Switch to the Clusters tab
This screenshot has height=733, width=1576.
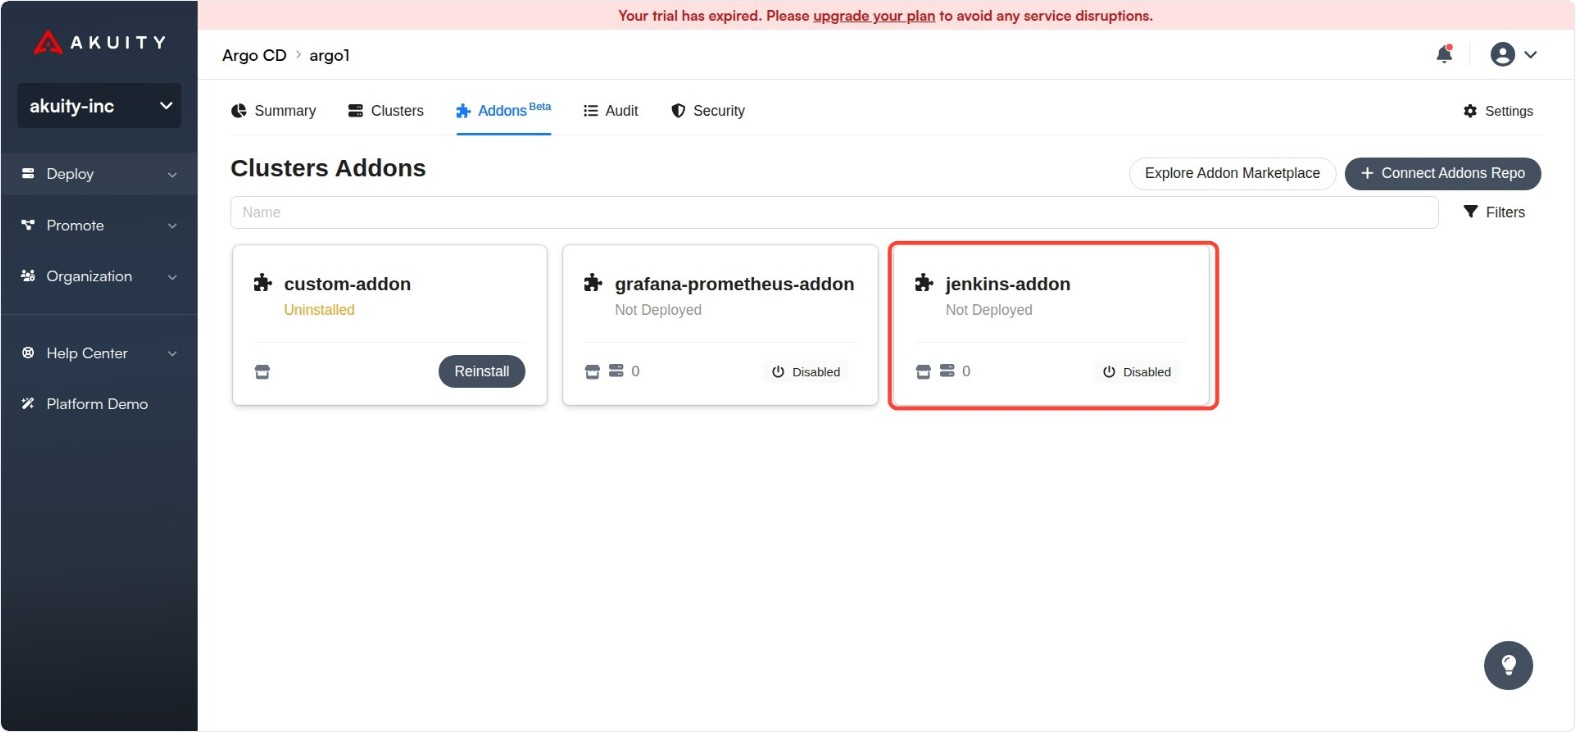pyautogui.click(x=385, y=111)
